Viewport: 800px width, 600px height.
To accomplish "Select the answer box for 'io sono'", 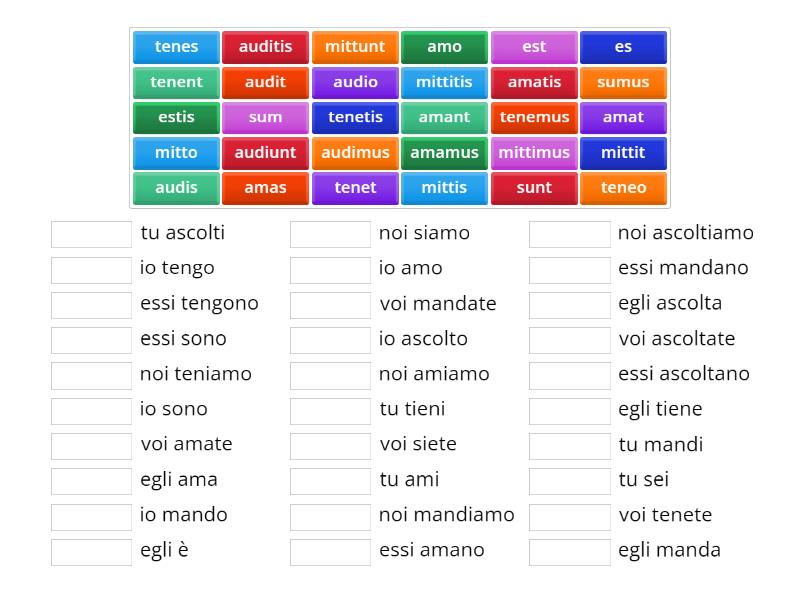I will 90,409.
